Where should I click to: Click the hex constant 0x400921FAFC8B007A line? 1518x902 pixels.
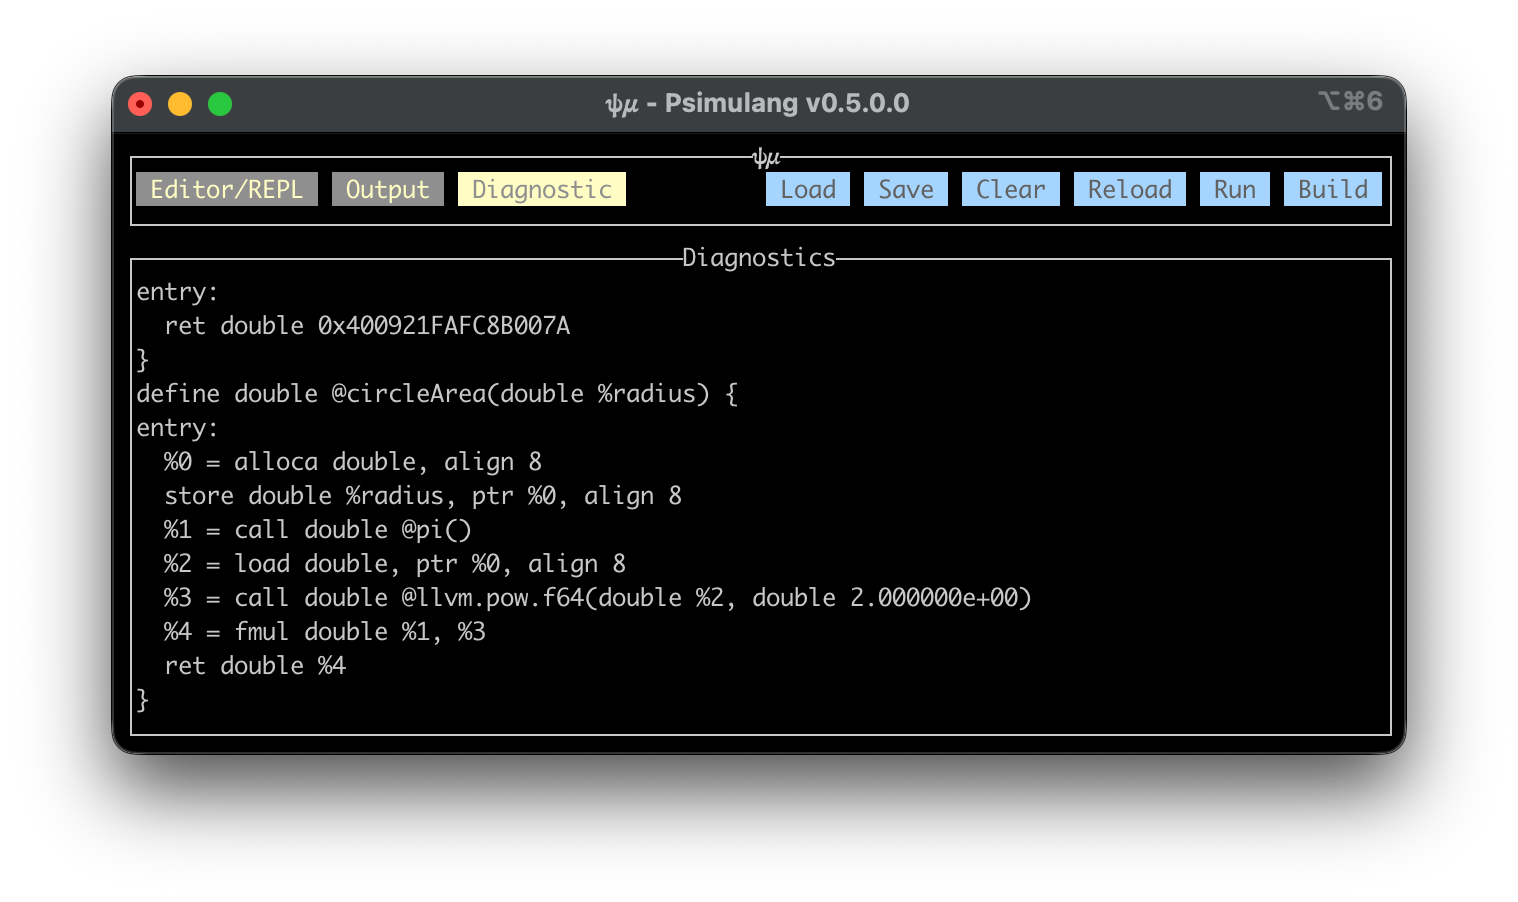click(443, 326)
